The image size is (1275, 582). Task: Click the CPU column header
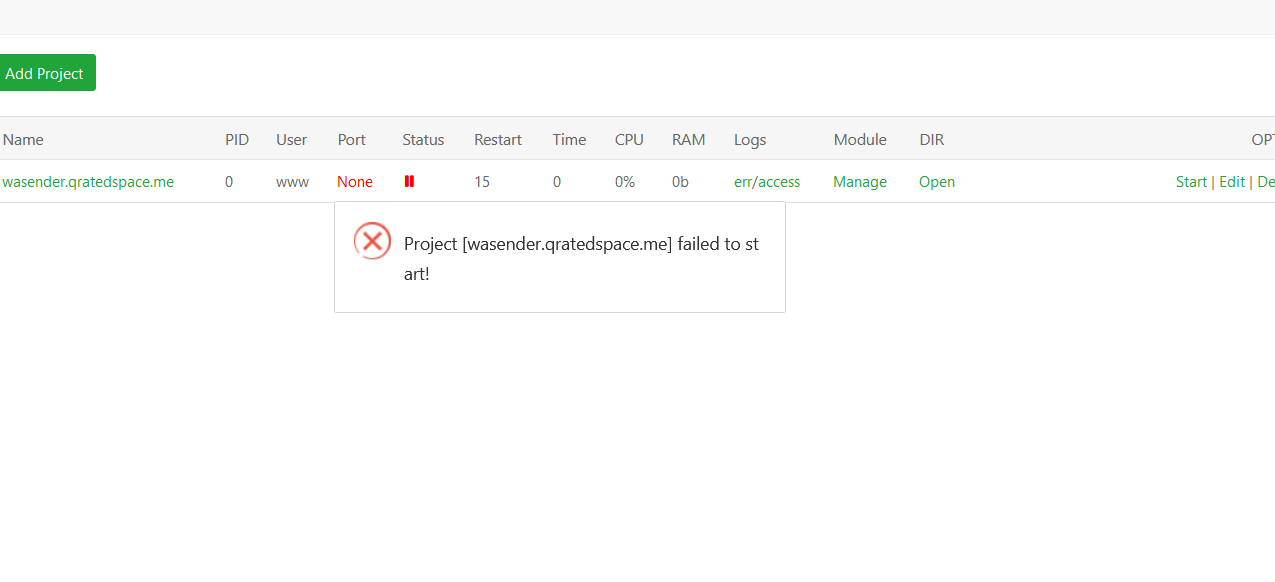click(629, 140)
